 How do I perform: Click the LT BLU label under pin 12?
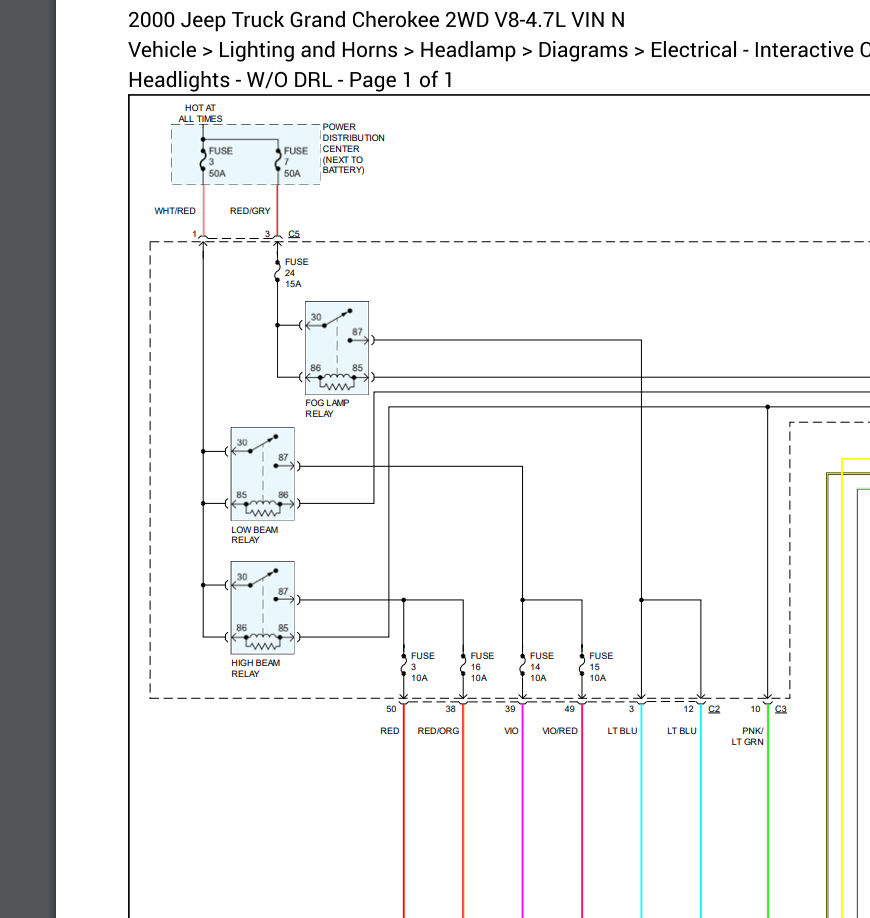pos(681,731)
